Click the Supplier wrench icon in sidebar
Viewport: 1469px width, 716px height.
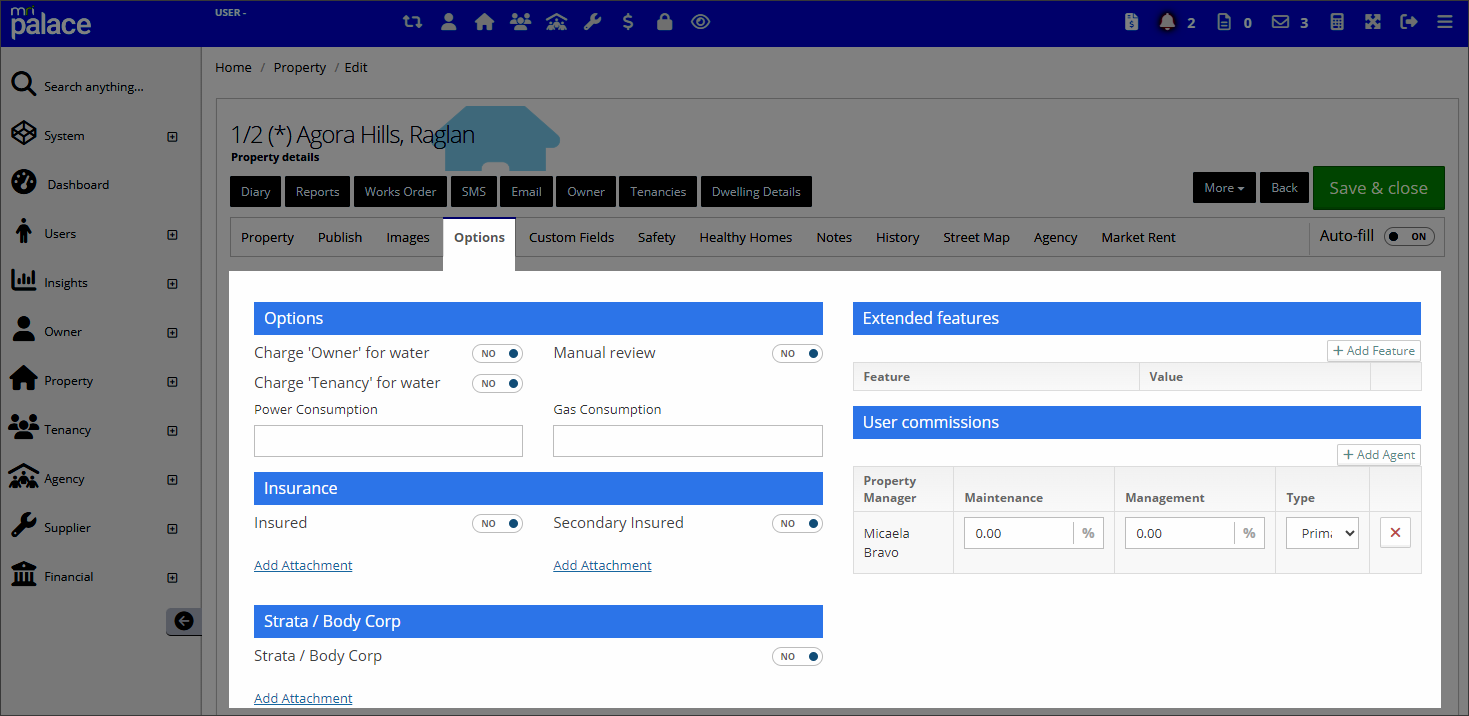[24, 526]
